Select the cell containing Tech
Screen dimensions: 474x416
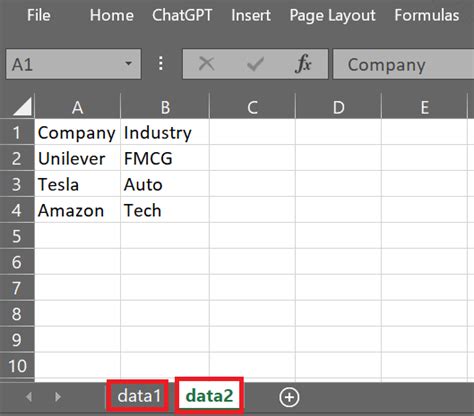coord(165,210)
